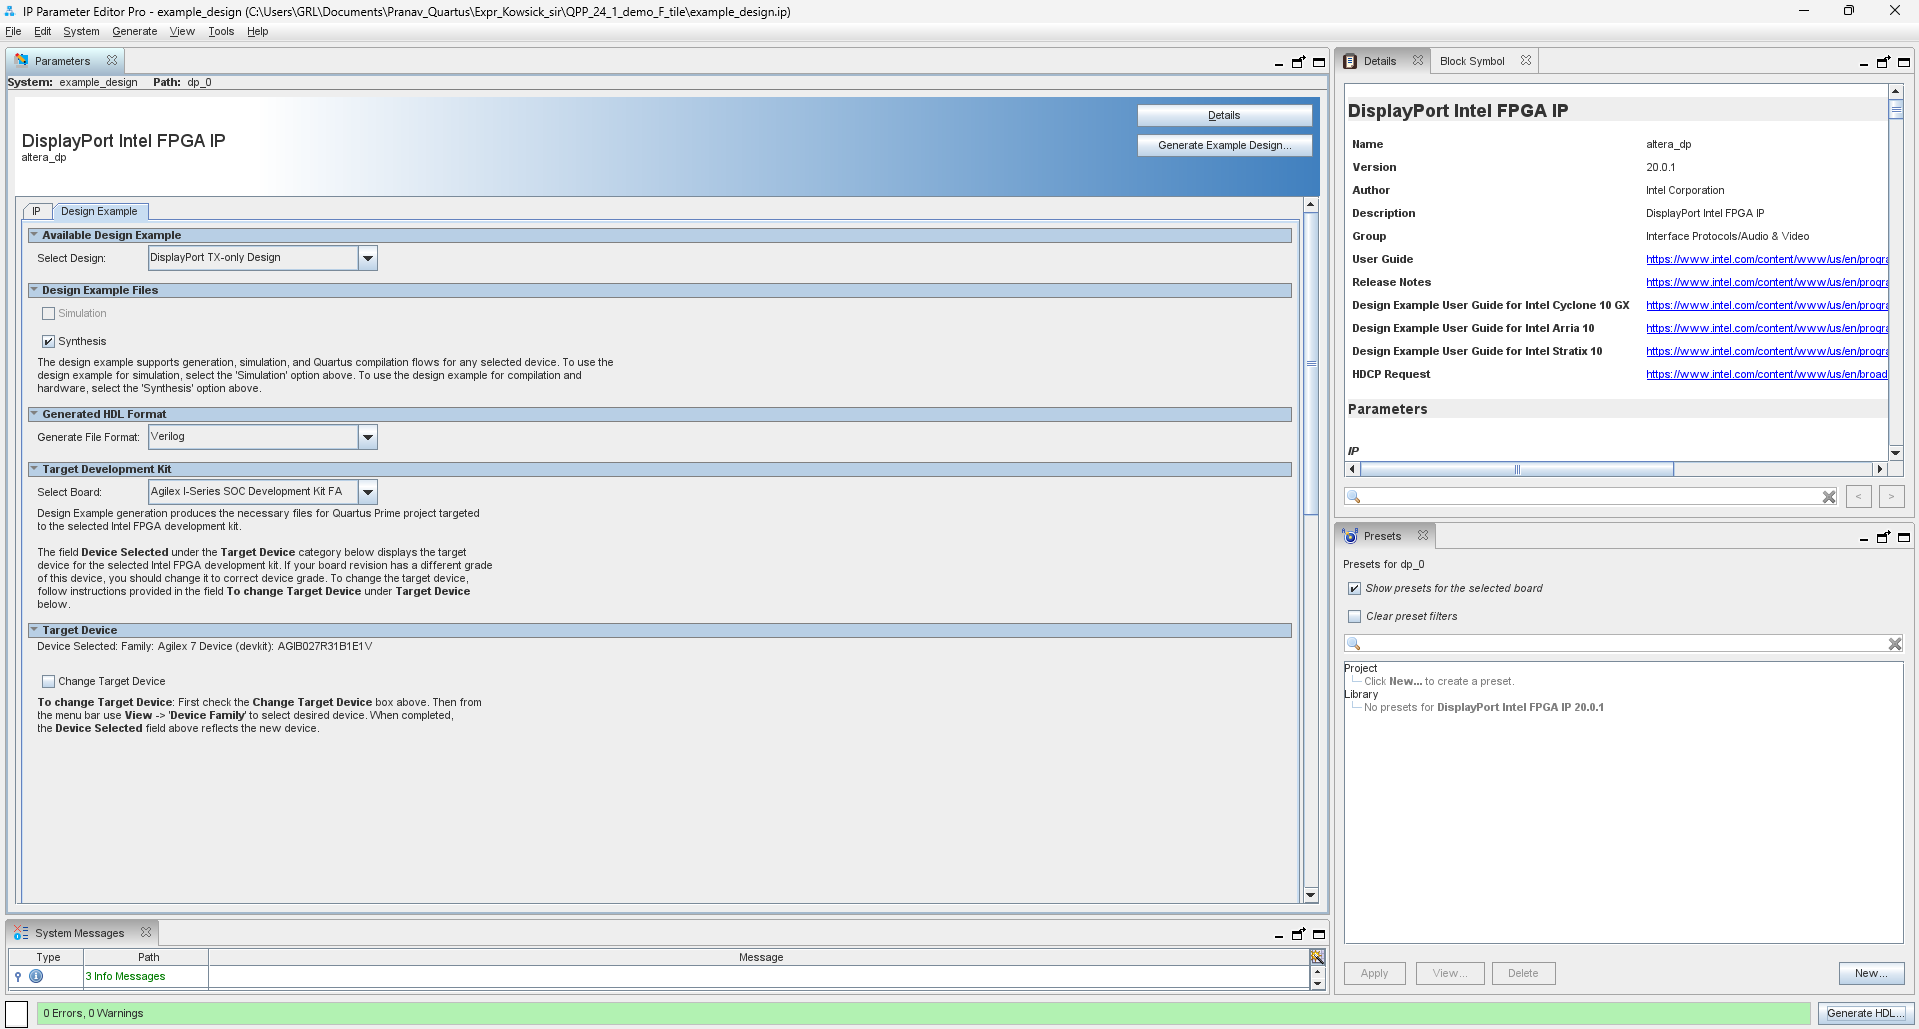Switch to the IP tab
Screen dimensions: 1919x1029
click(36, 212)
